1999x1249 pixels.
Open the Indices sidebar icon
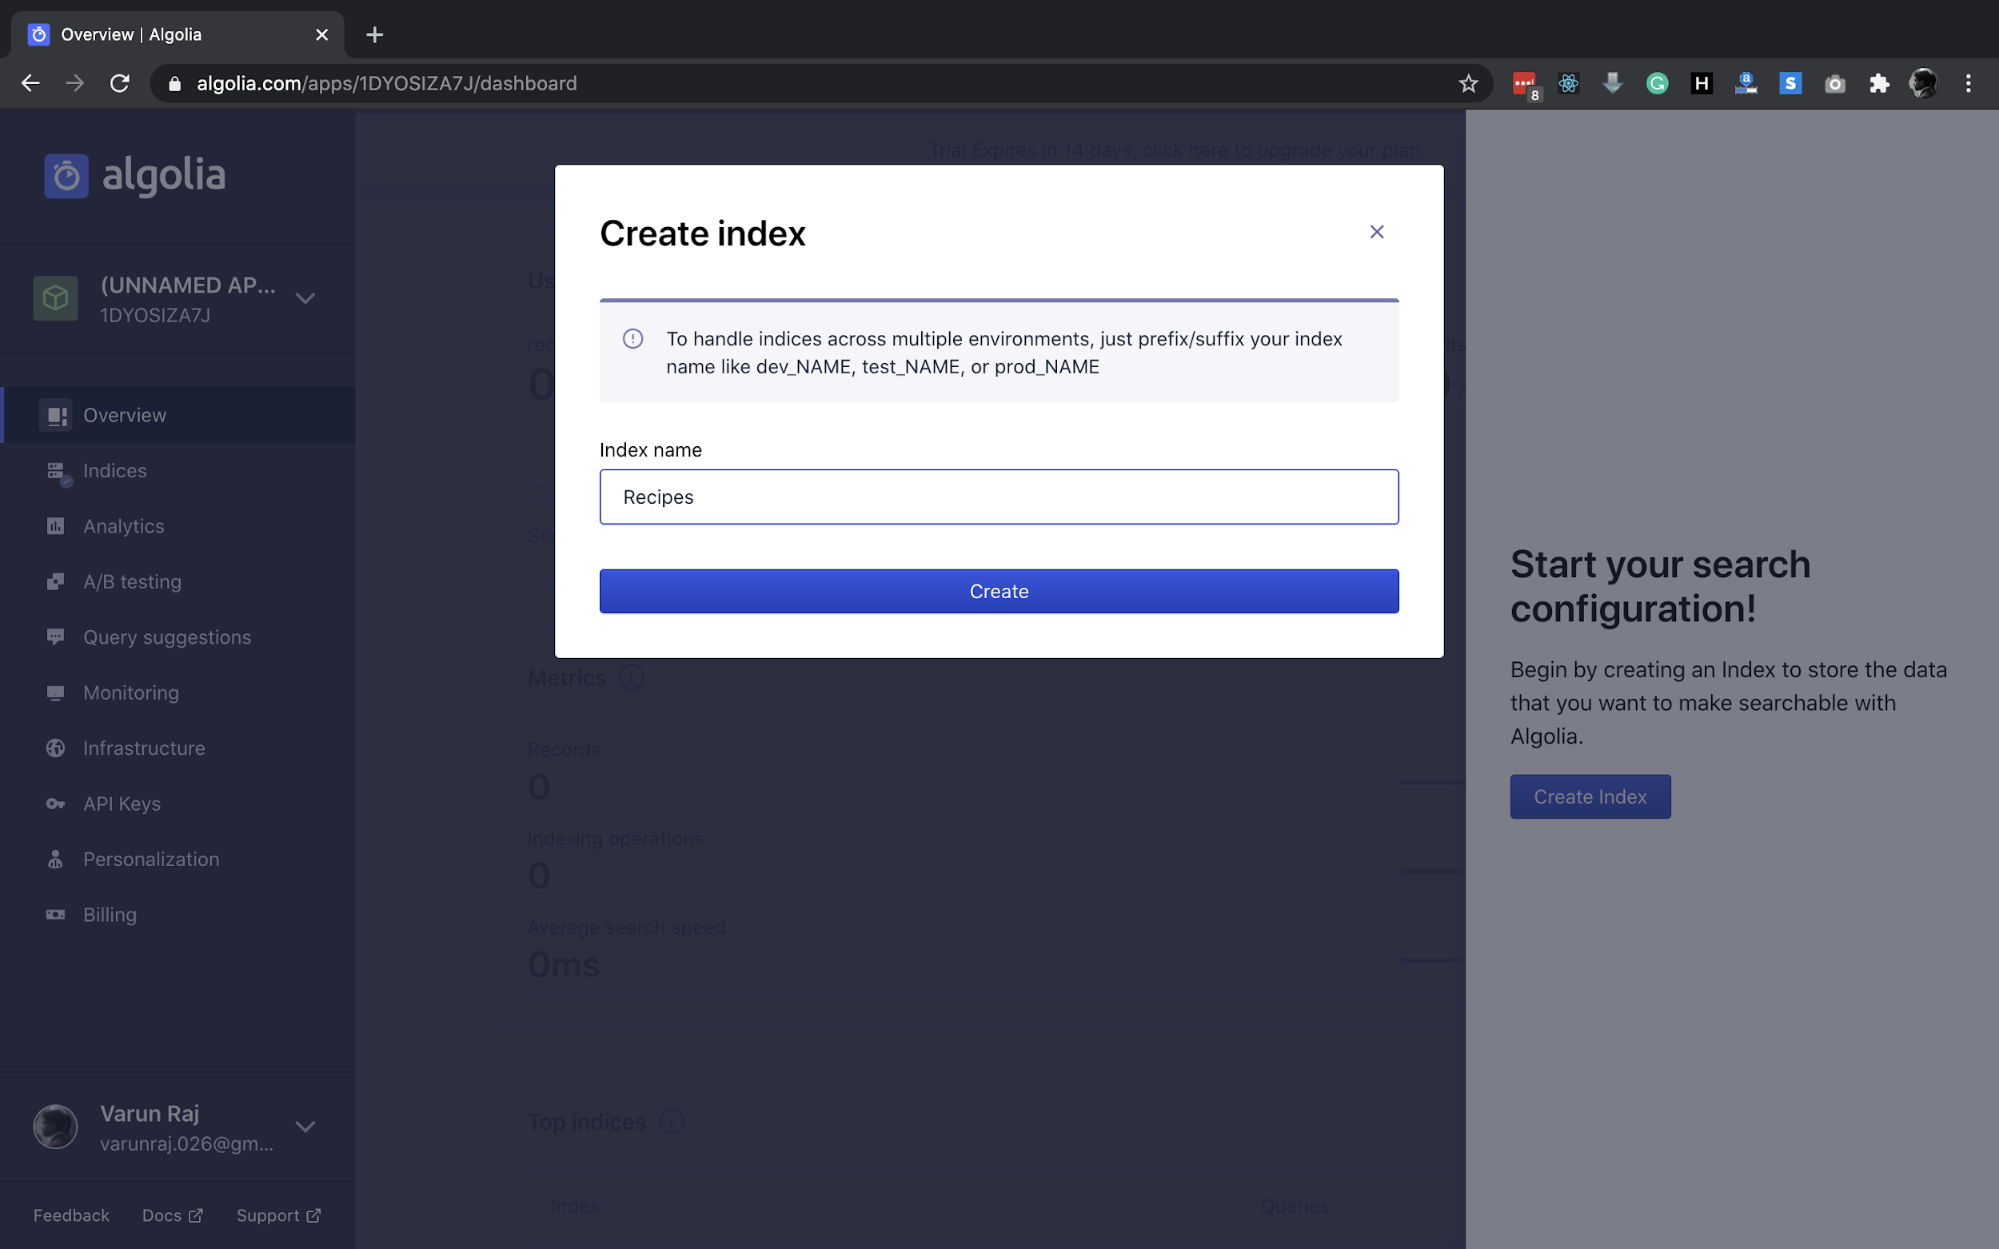(x=56, y=471)
